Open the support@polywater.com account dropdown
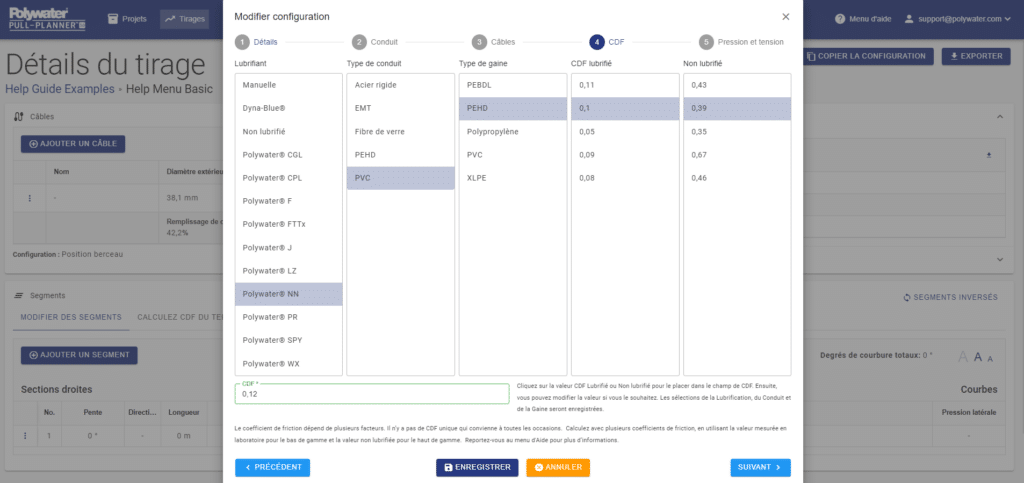 tap(957, 19)
